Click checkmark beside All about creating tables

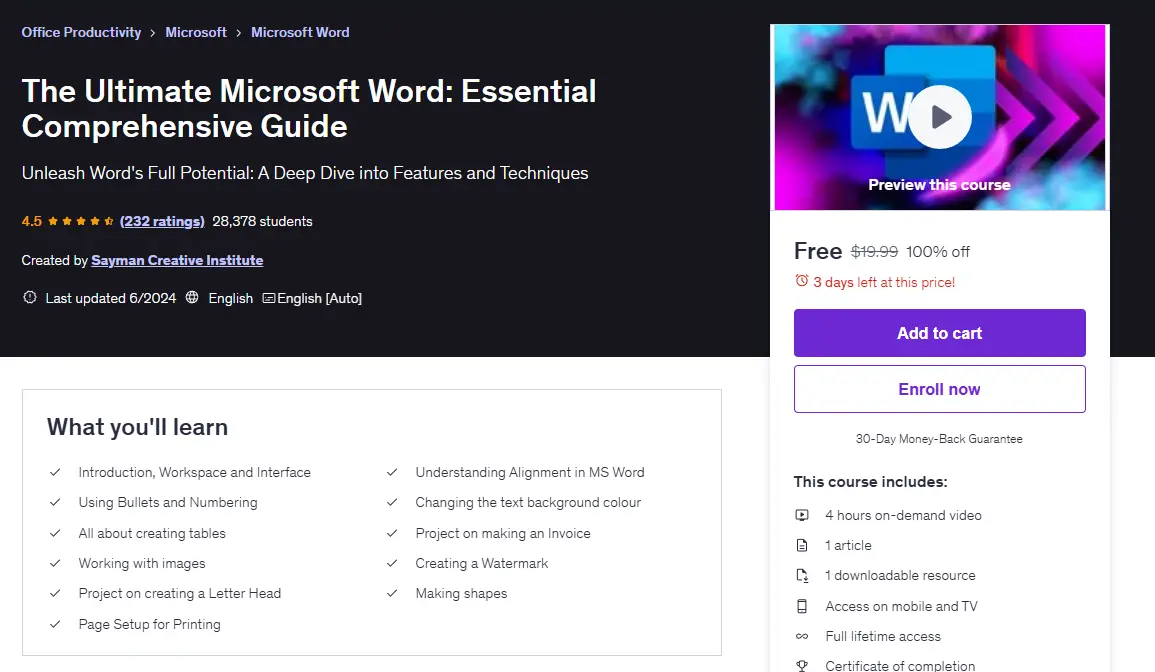(x=55, y=533)
